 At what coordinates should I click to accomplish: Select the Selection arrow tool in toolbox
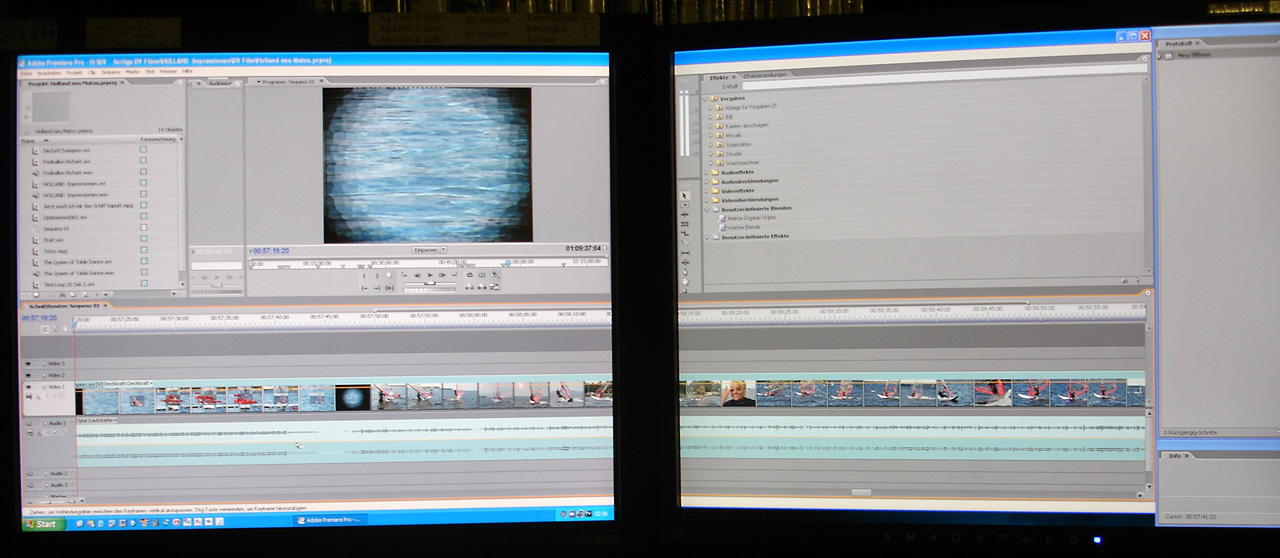[x=685, y=195]
